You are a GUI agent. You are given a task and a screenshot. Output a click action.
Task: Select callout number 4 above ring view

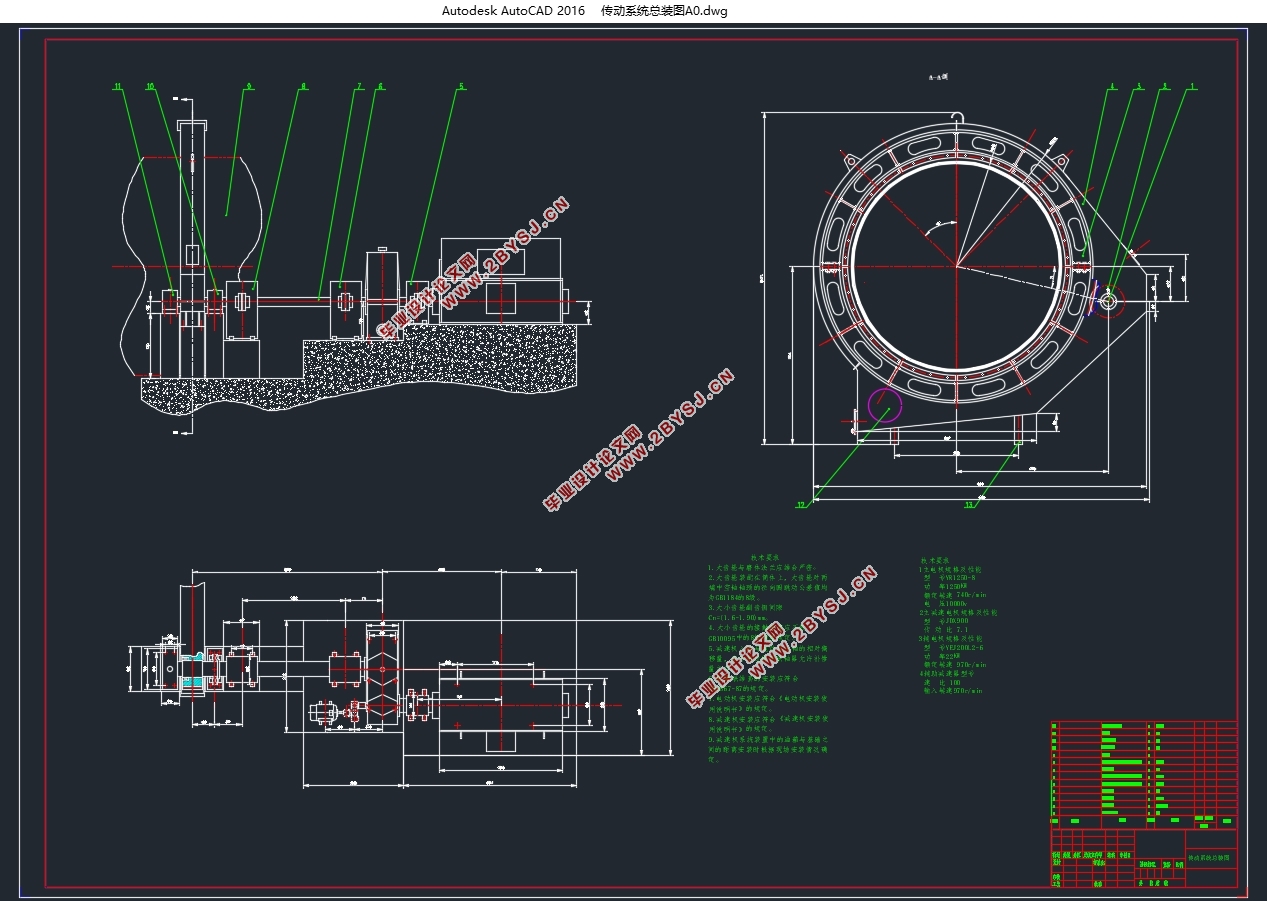pos(1112,87)
